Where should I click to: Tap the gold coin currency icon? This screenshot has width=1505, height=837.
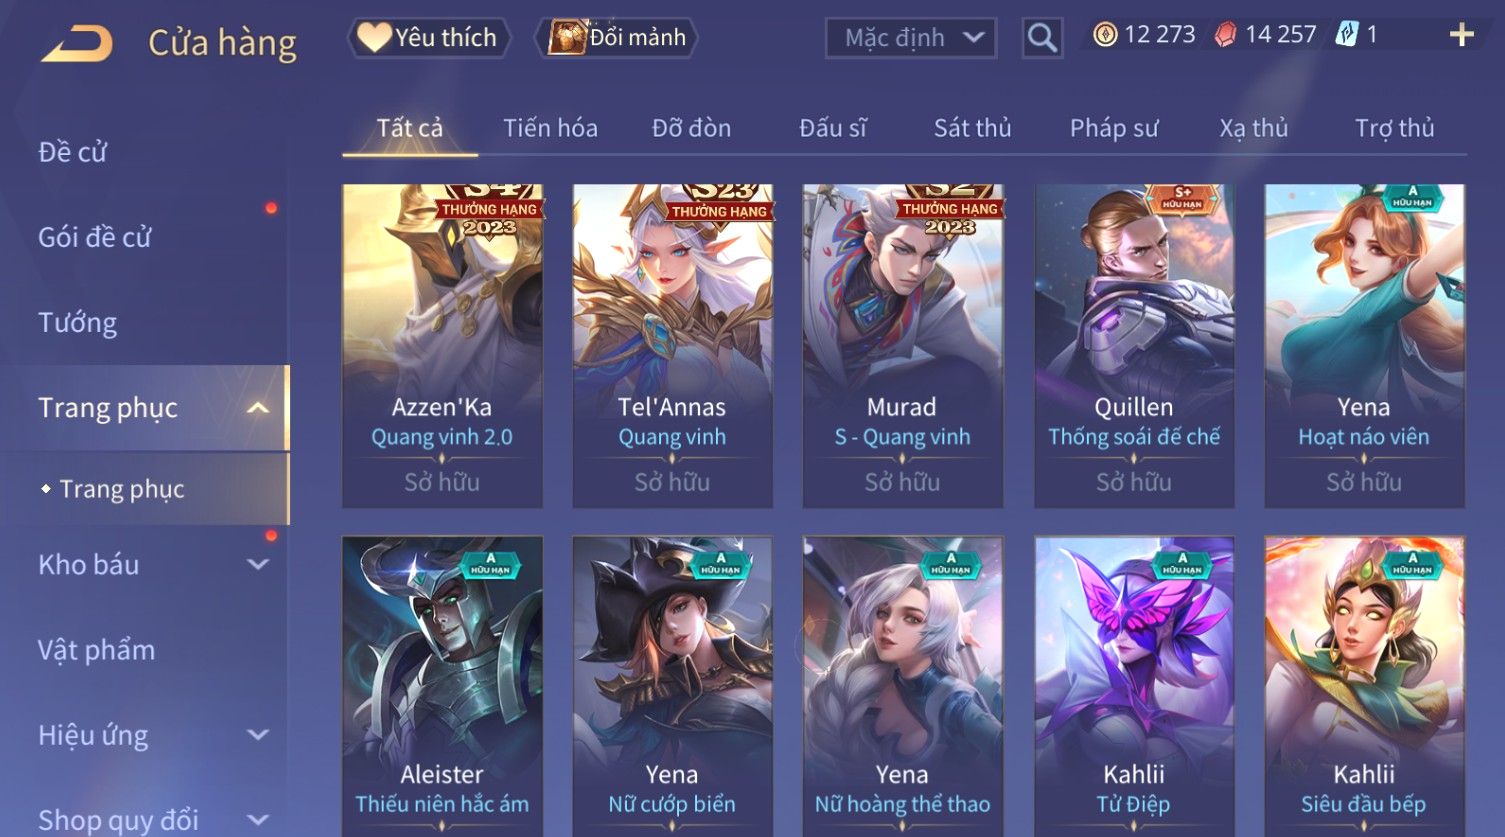pyautogui.click(x=1105, y=35)
